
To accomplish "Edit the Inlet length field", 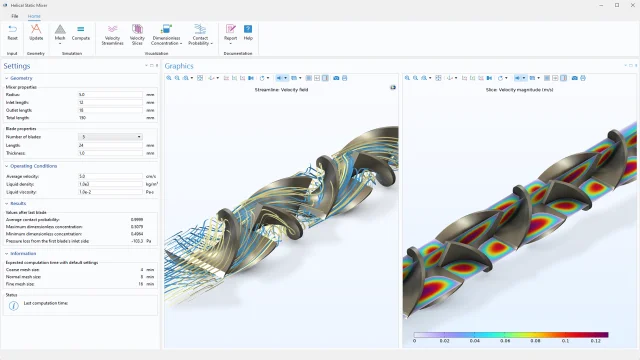I will 110,102.
